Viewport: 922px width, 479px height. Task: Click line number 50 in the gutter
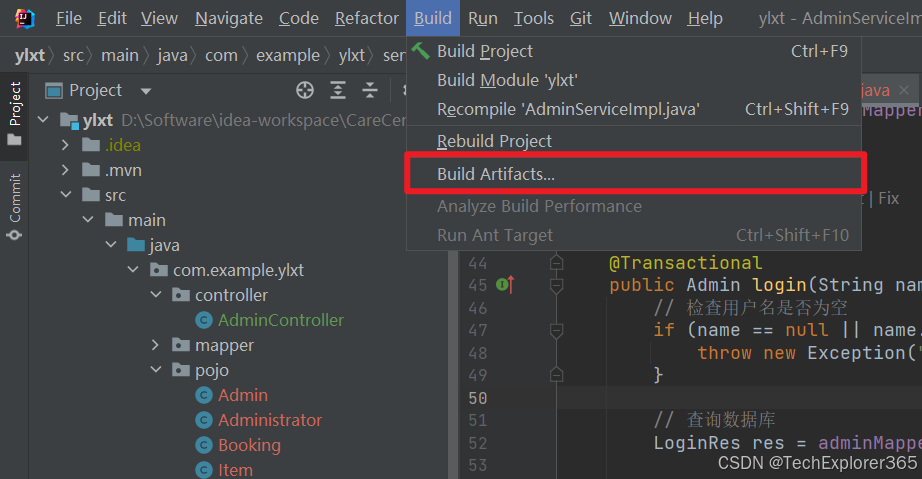point(478,398)
